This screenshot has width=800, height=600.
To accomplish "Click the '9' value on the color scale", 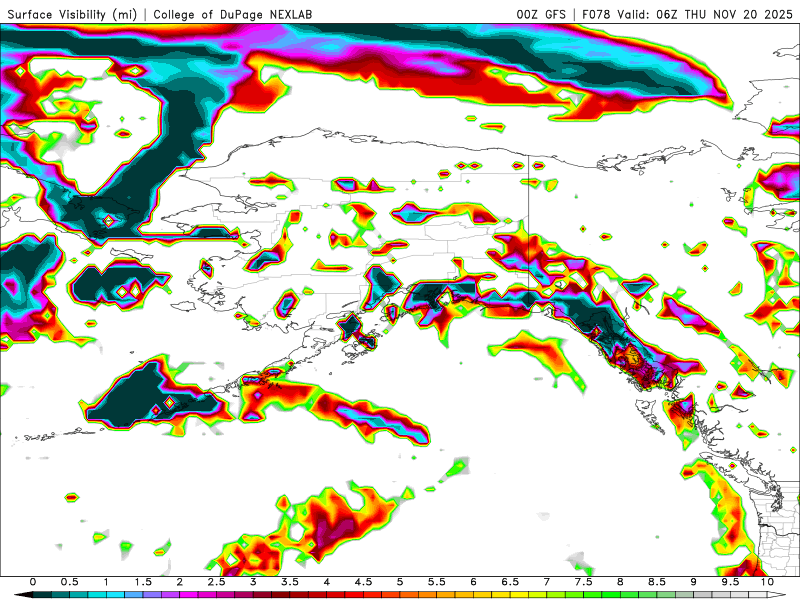I will click(x=694, y=582).
